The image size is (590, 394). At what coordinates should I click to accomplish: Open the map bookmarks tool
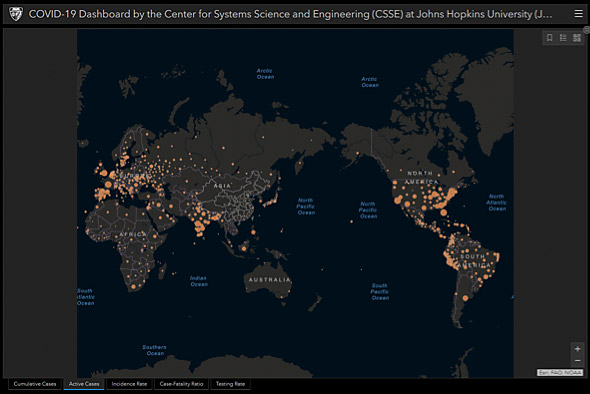[549, 38]
